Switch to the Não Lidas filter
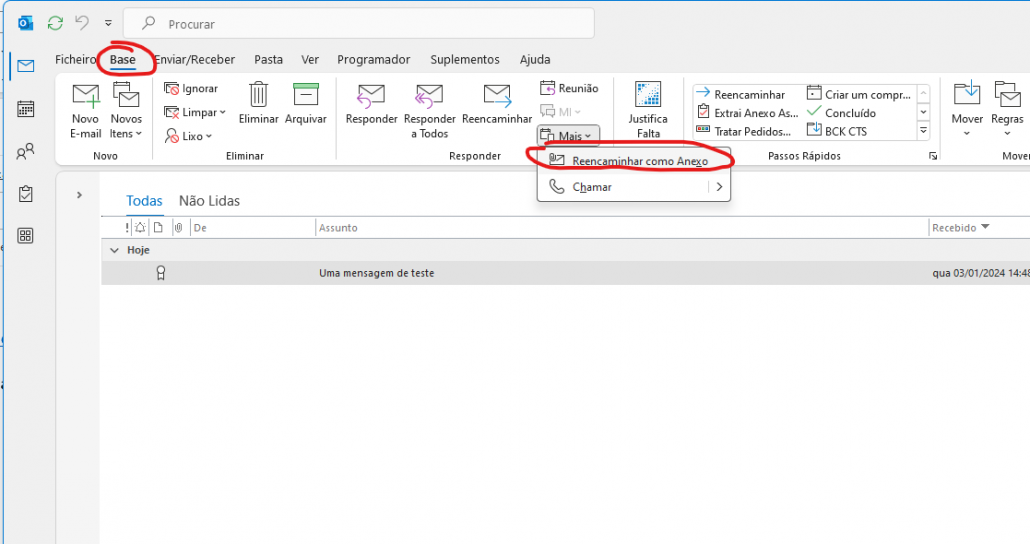Screen dimensions: 1030x544 coord(209,201)
